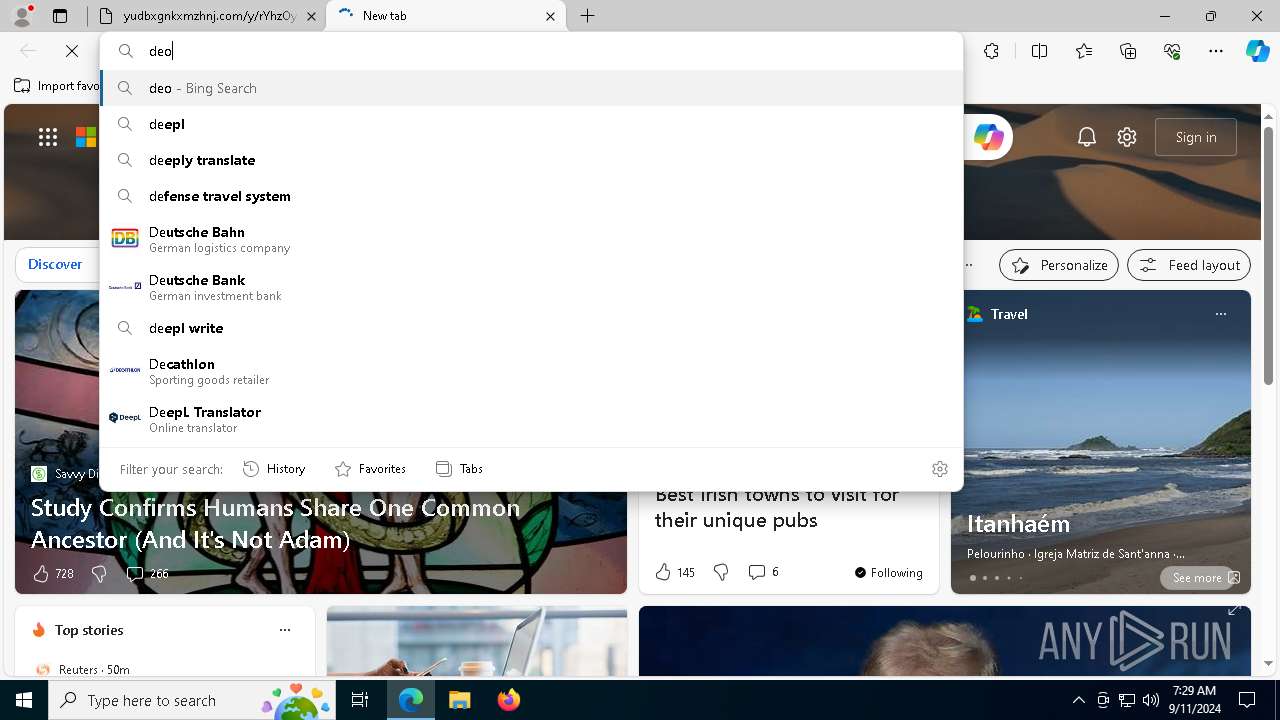Choose the 'deepl write' suggestion
Image resolution: width=1280 pixels, height=720 pixels.
pyautogui.click(x=531, y=328)
